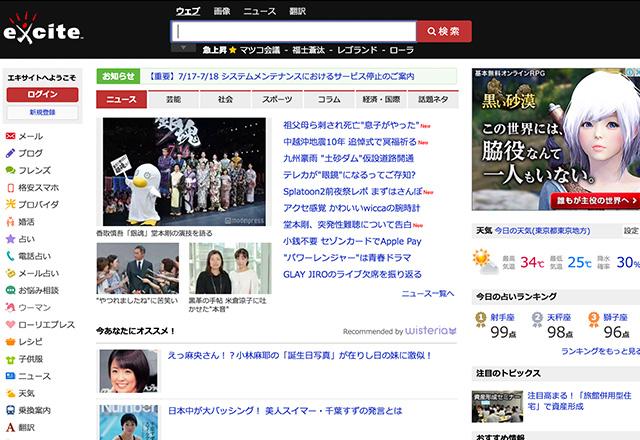Open the 旅館併用型住宅 topic link

pyautogui.click(x=579, y=401)
